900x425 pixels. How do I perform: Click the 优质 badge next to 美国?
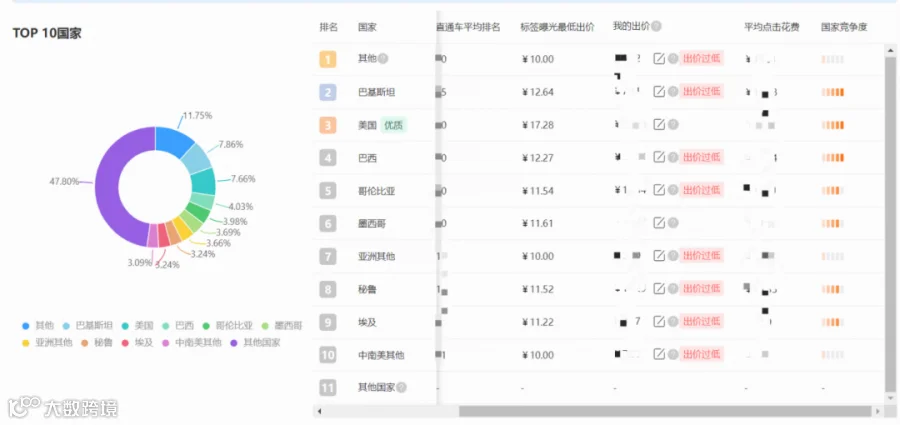tap(393, 125)
